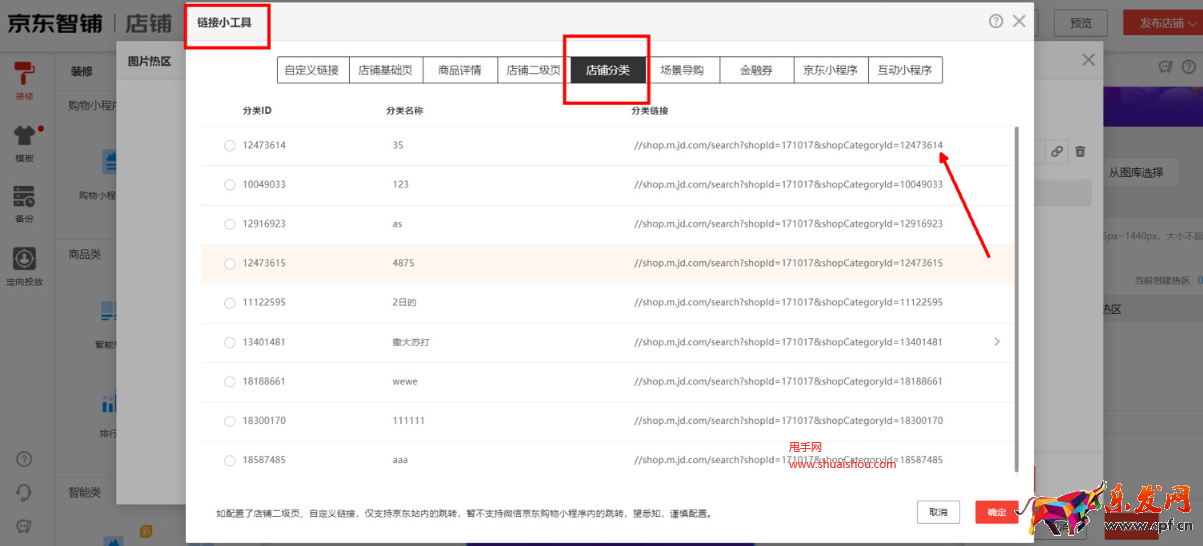This screenshot has width=1203, height=546.
Task: Switch to 场景导购 tab
Action: (x=682, y=70)
